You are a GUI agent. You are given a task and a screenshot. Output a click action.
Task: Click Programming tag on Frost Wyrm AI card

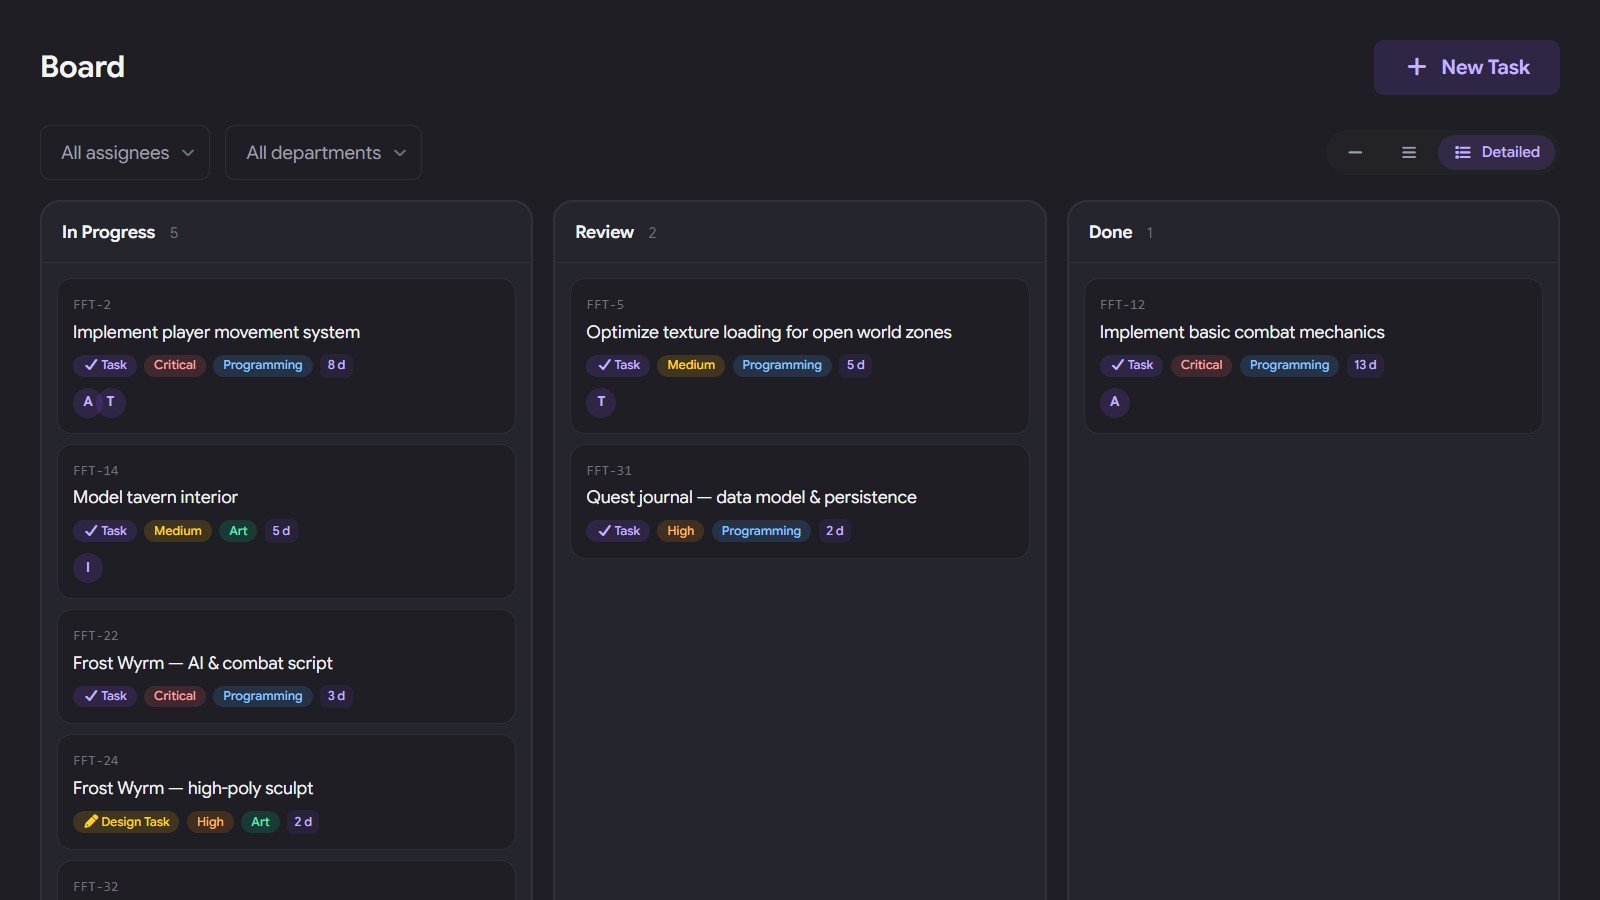(263, 696)
